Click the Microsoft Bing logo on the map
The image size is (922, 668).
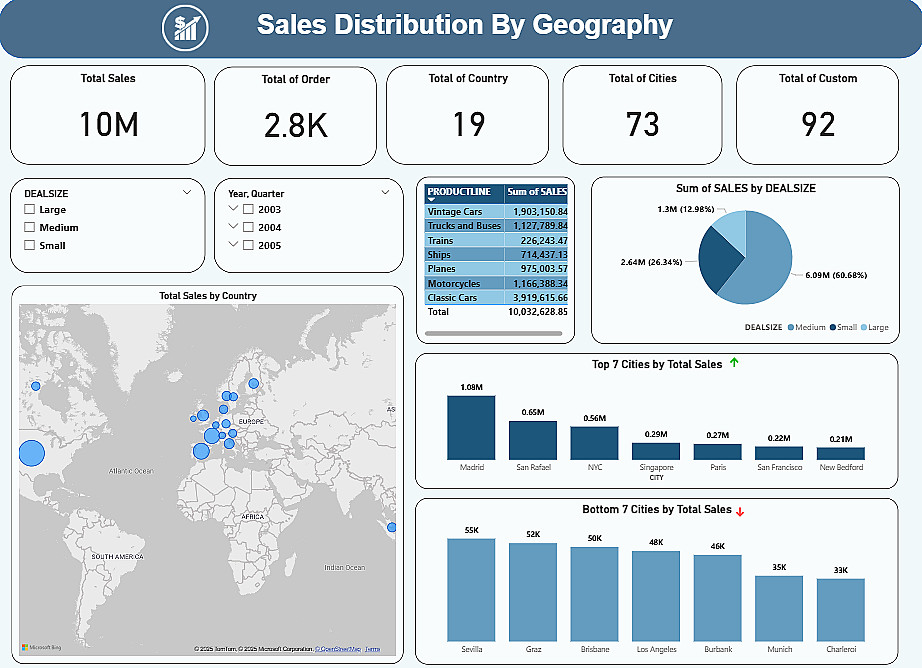[x=41, y=647]
